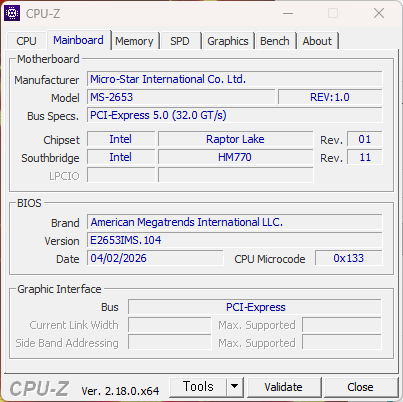The image size is (403, 402).
Task: Open the About tab
Action: [317, 41]
